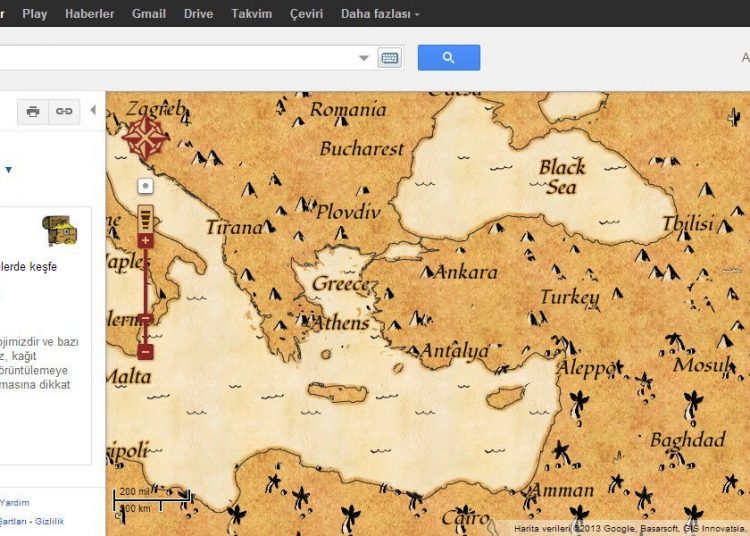This screenshot has height=536, width=750.
Task: Open the Gizlilik link
Action: coord(49,521)
